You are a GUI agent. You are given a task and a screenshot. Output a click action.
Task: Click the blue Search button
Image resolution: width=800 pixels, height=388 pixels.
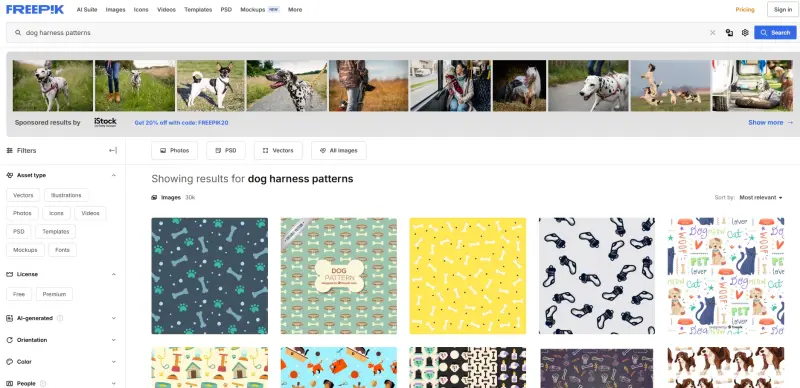(x=775, y=33)
